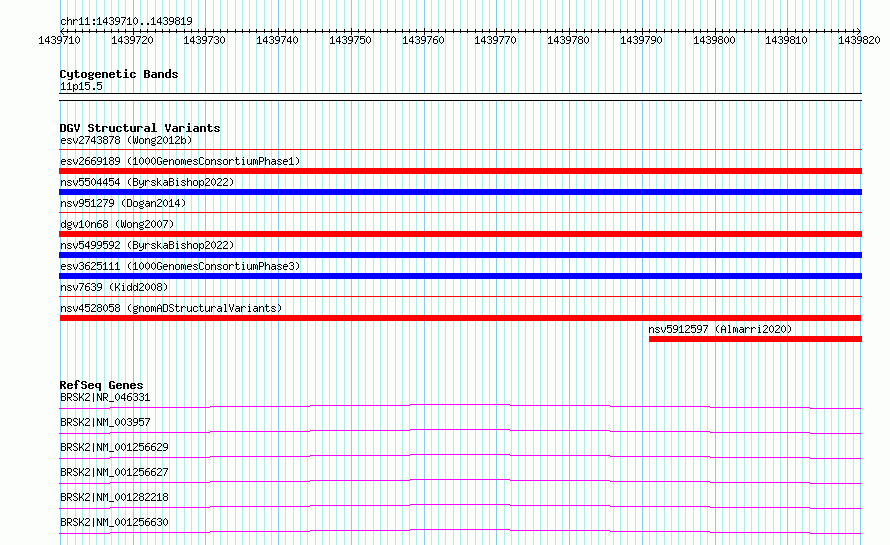Select ruler position 1439760
The width and height of the screenshot is (890, 545).
[x=423, y=40]
